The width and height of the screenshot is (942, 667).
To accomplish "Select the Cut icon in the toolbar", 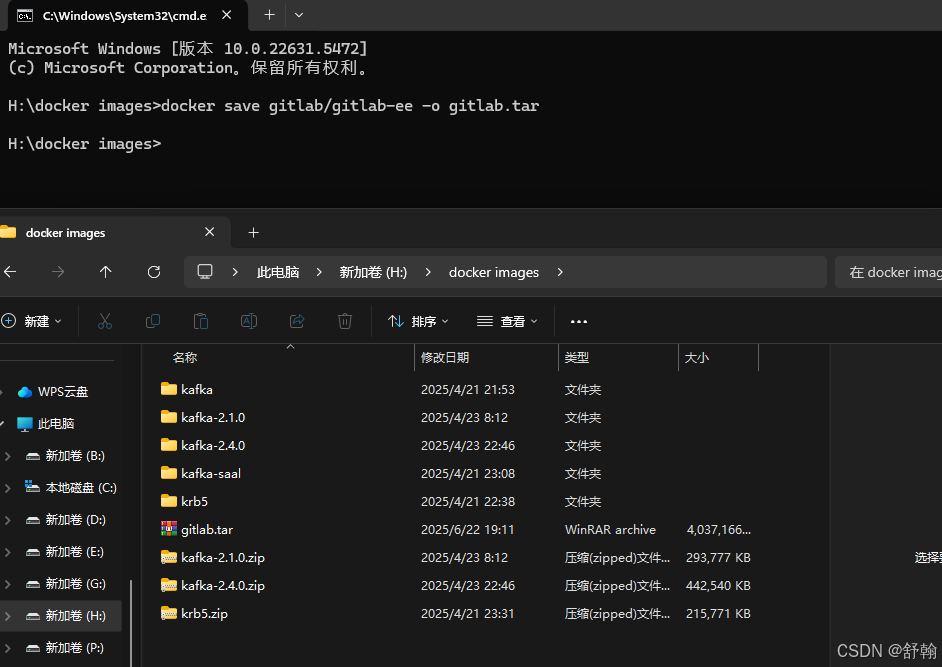I will (105, 320).
